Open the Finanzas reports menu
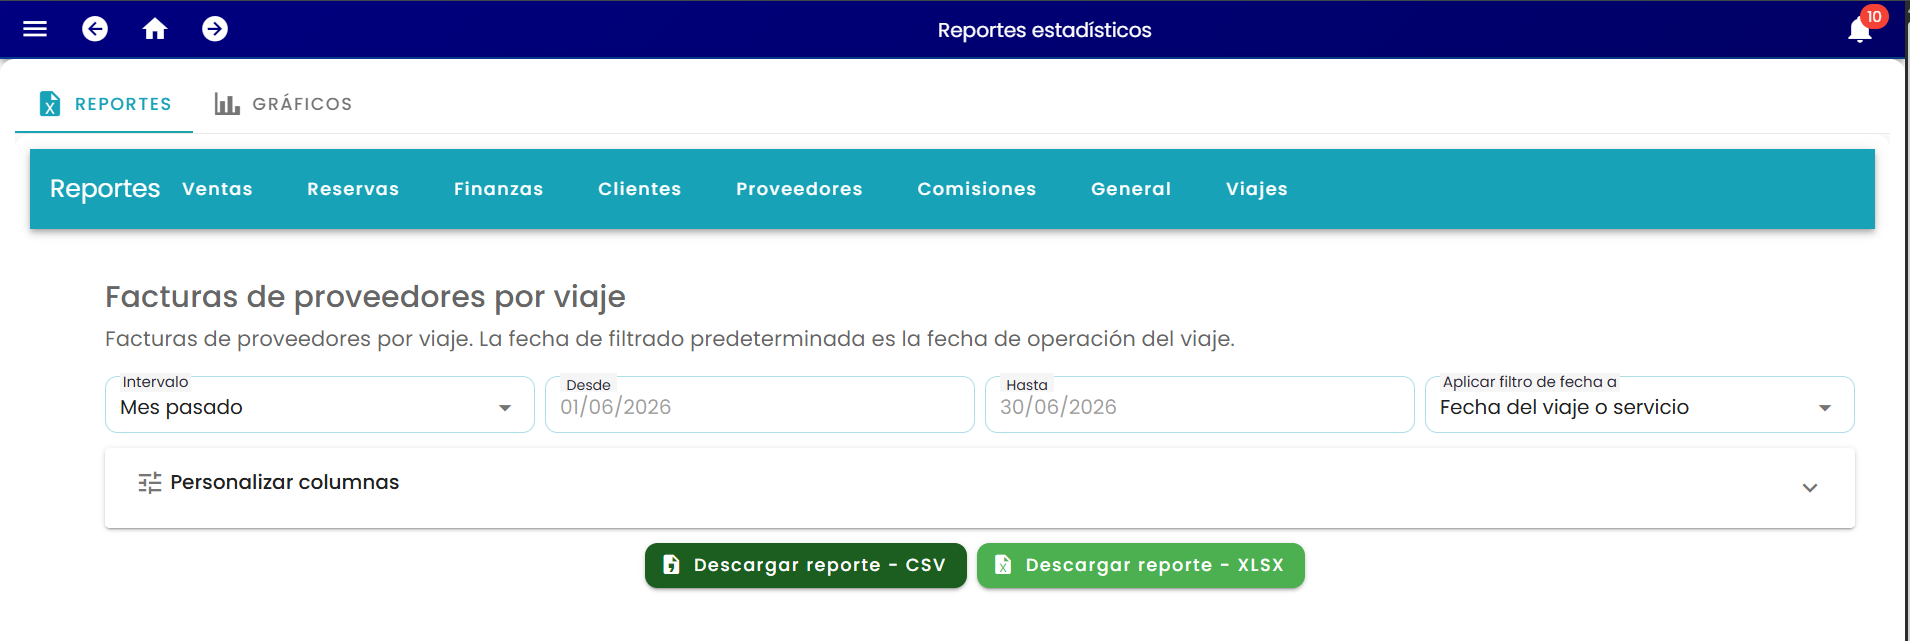Screen dimensions: 1910x641 coord(498,189)
